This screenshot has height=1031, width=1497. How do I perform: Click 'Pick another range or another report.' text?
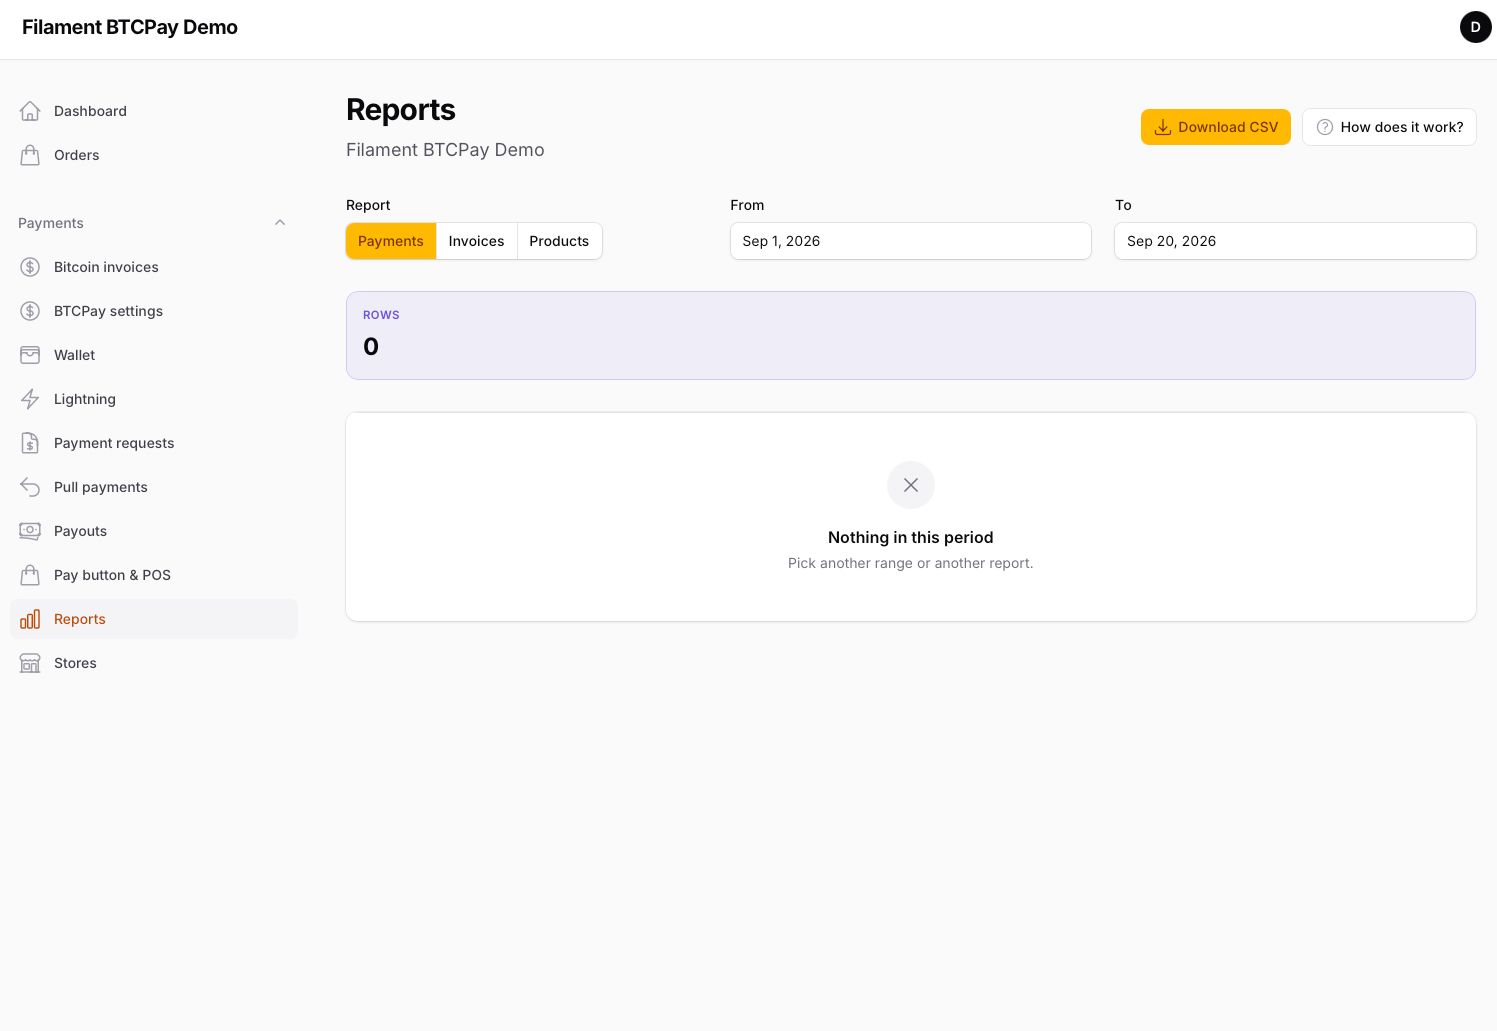pos(911,563)
